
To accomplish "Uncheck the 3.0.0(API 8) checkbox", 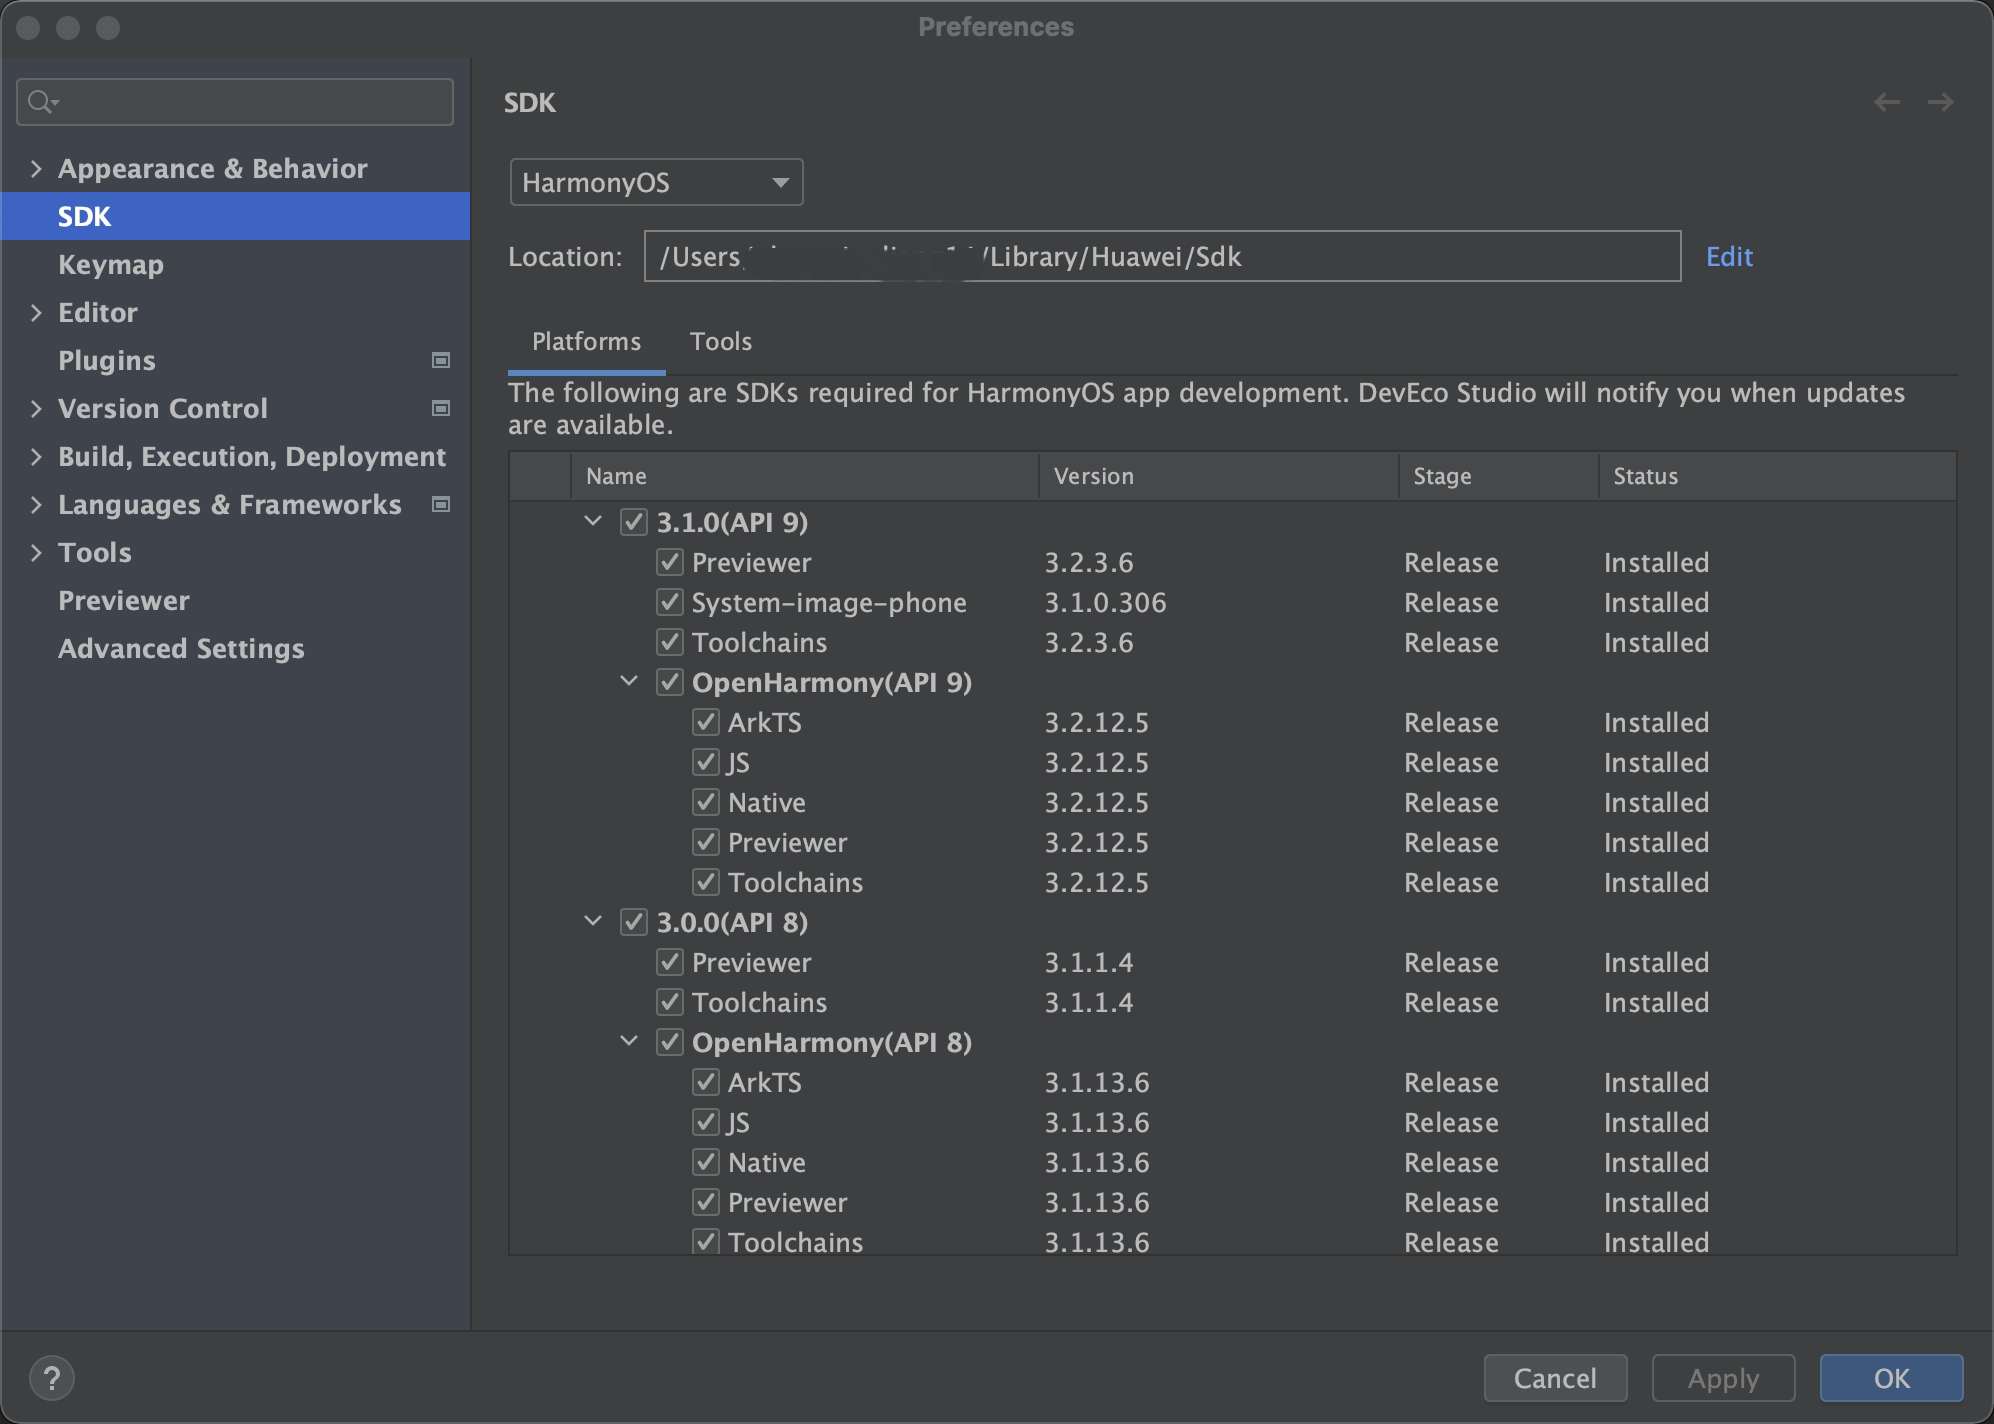I will 634,922.
